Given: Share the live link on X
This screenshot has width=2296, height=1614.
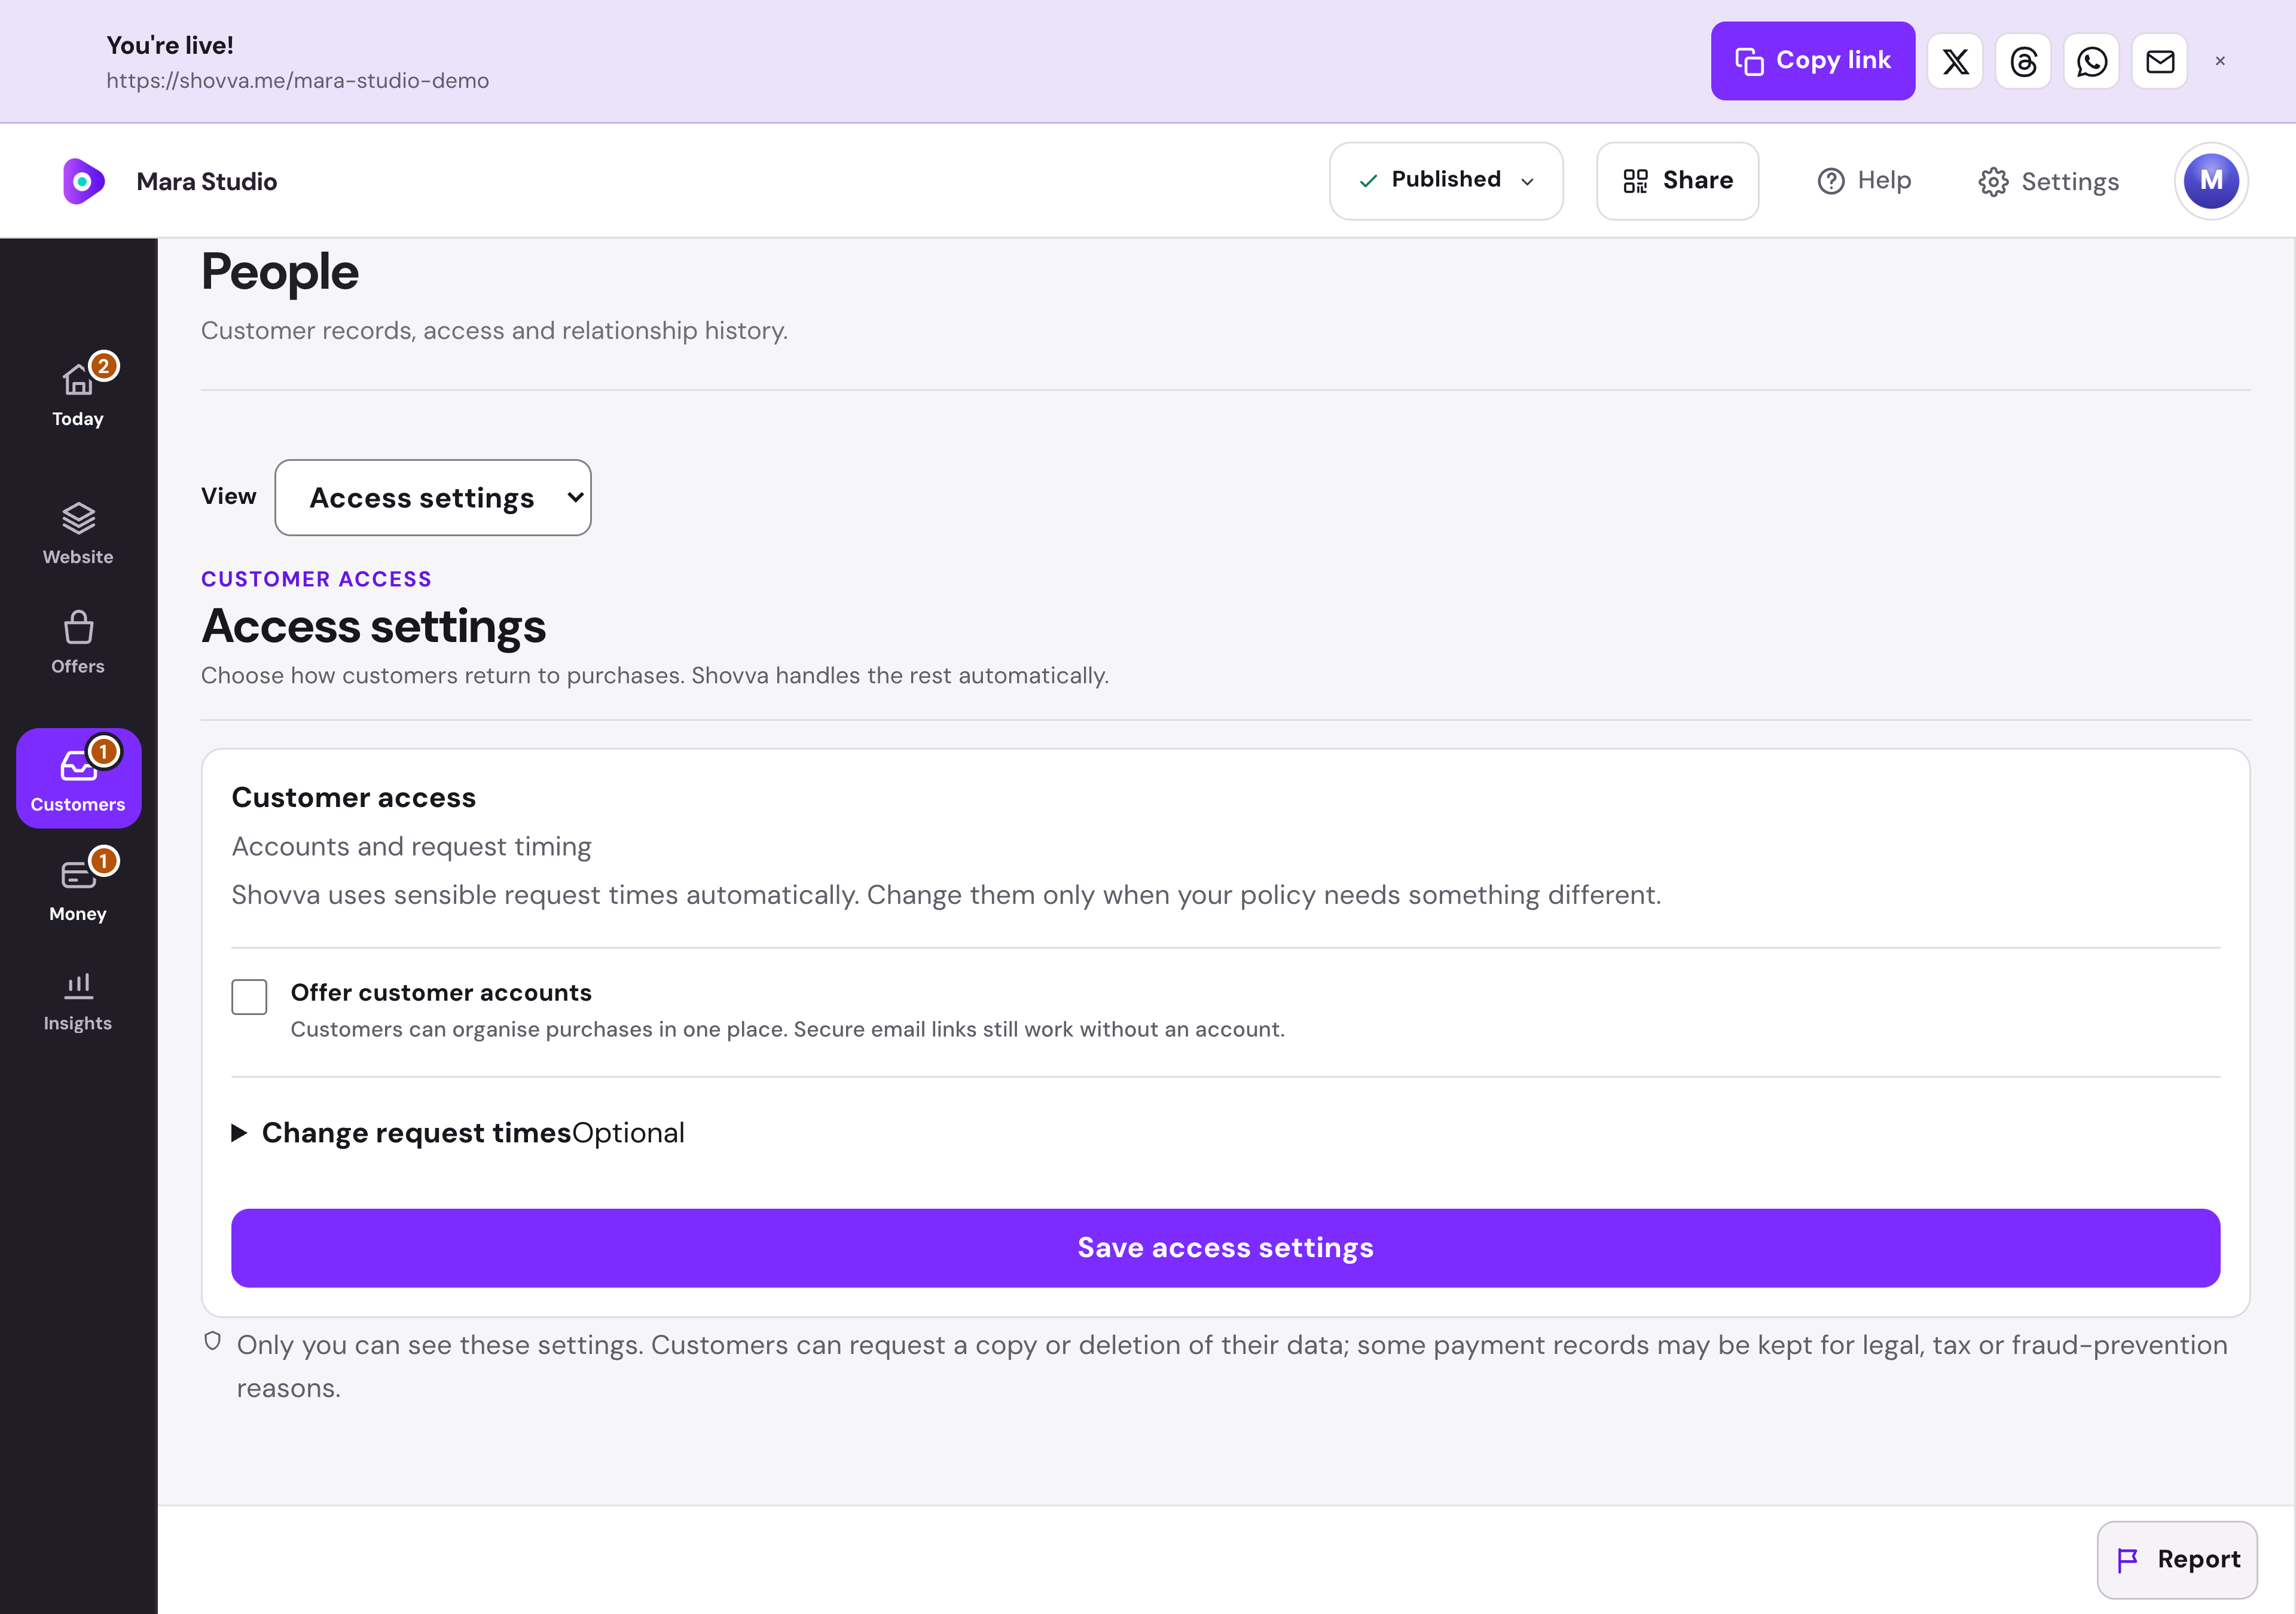Looking at the screenshot, I should point(1955,61).
